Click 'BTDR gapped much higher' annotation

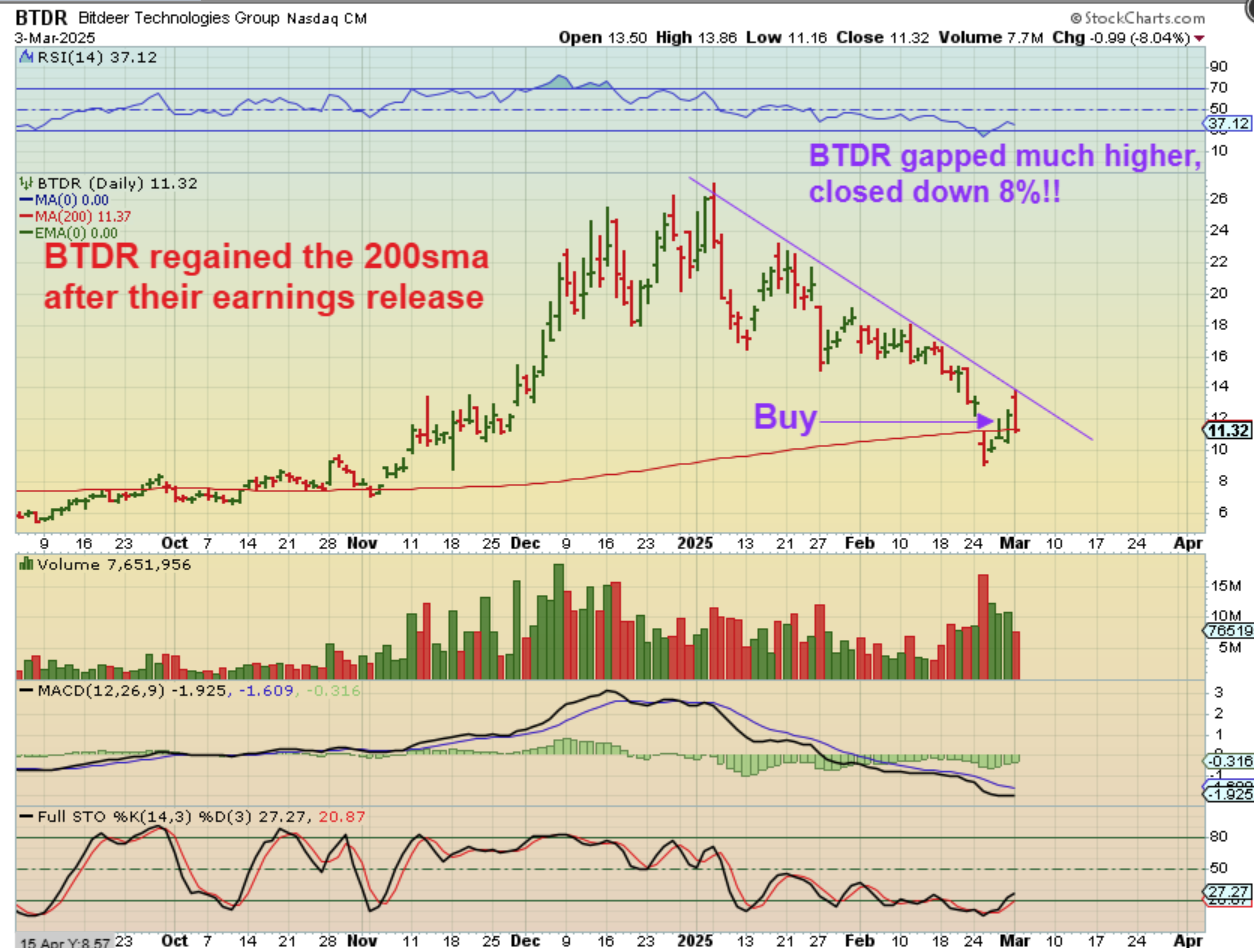tap(1004, 156)
